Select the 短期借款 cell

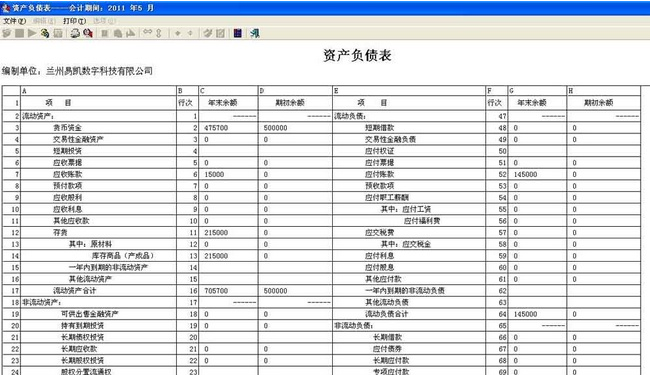coord(409,128)
